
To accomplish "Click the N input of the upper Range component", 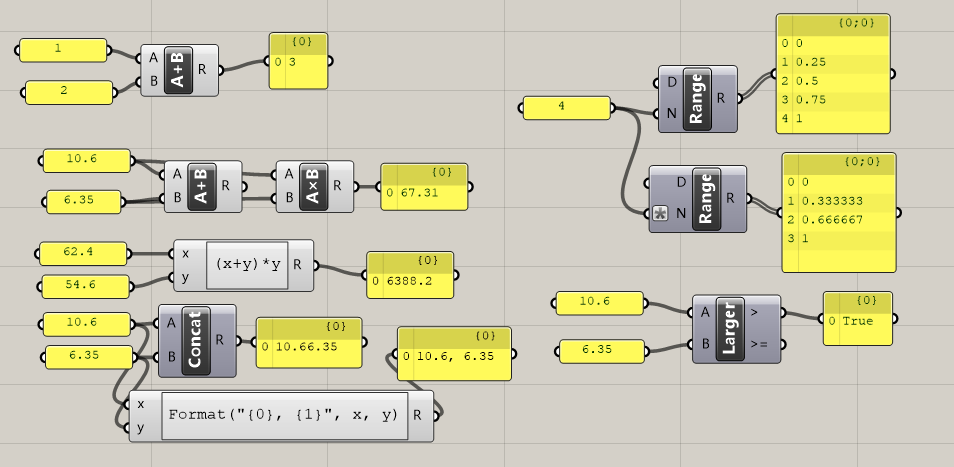I will pyautogui.click(x=672, y=113).
